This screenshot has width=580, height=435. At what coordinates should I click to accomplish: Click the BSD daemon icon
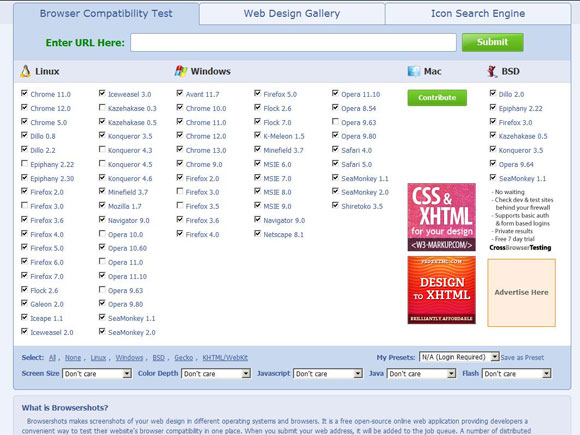point(492,71)
